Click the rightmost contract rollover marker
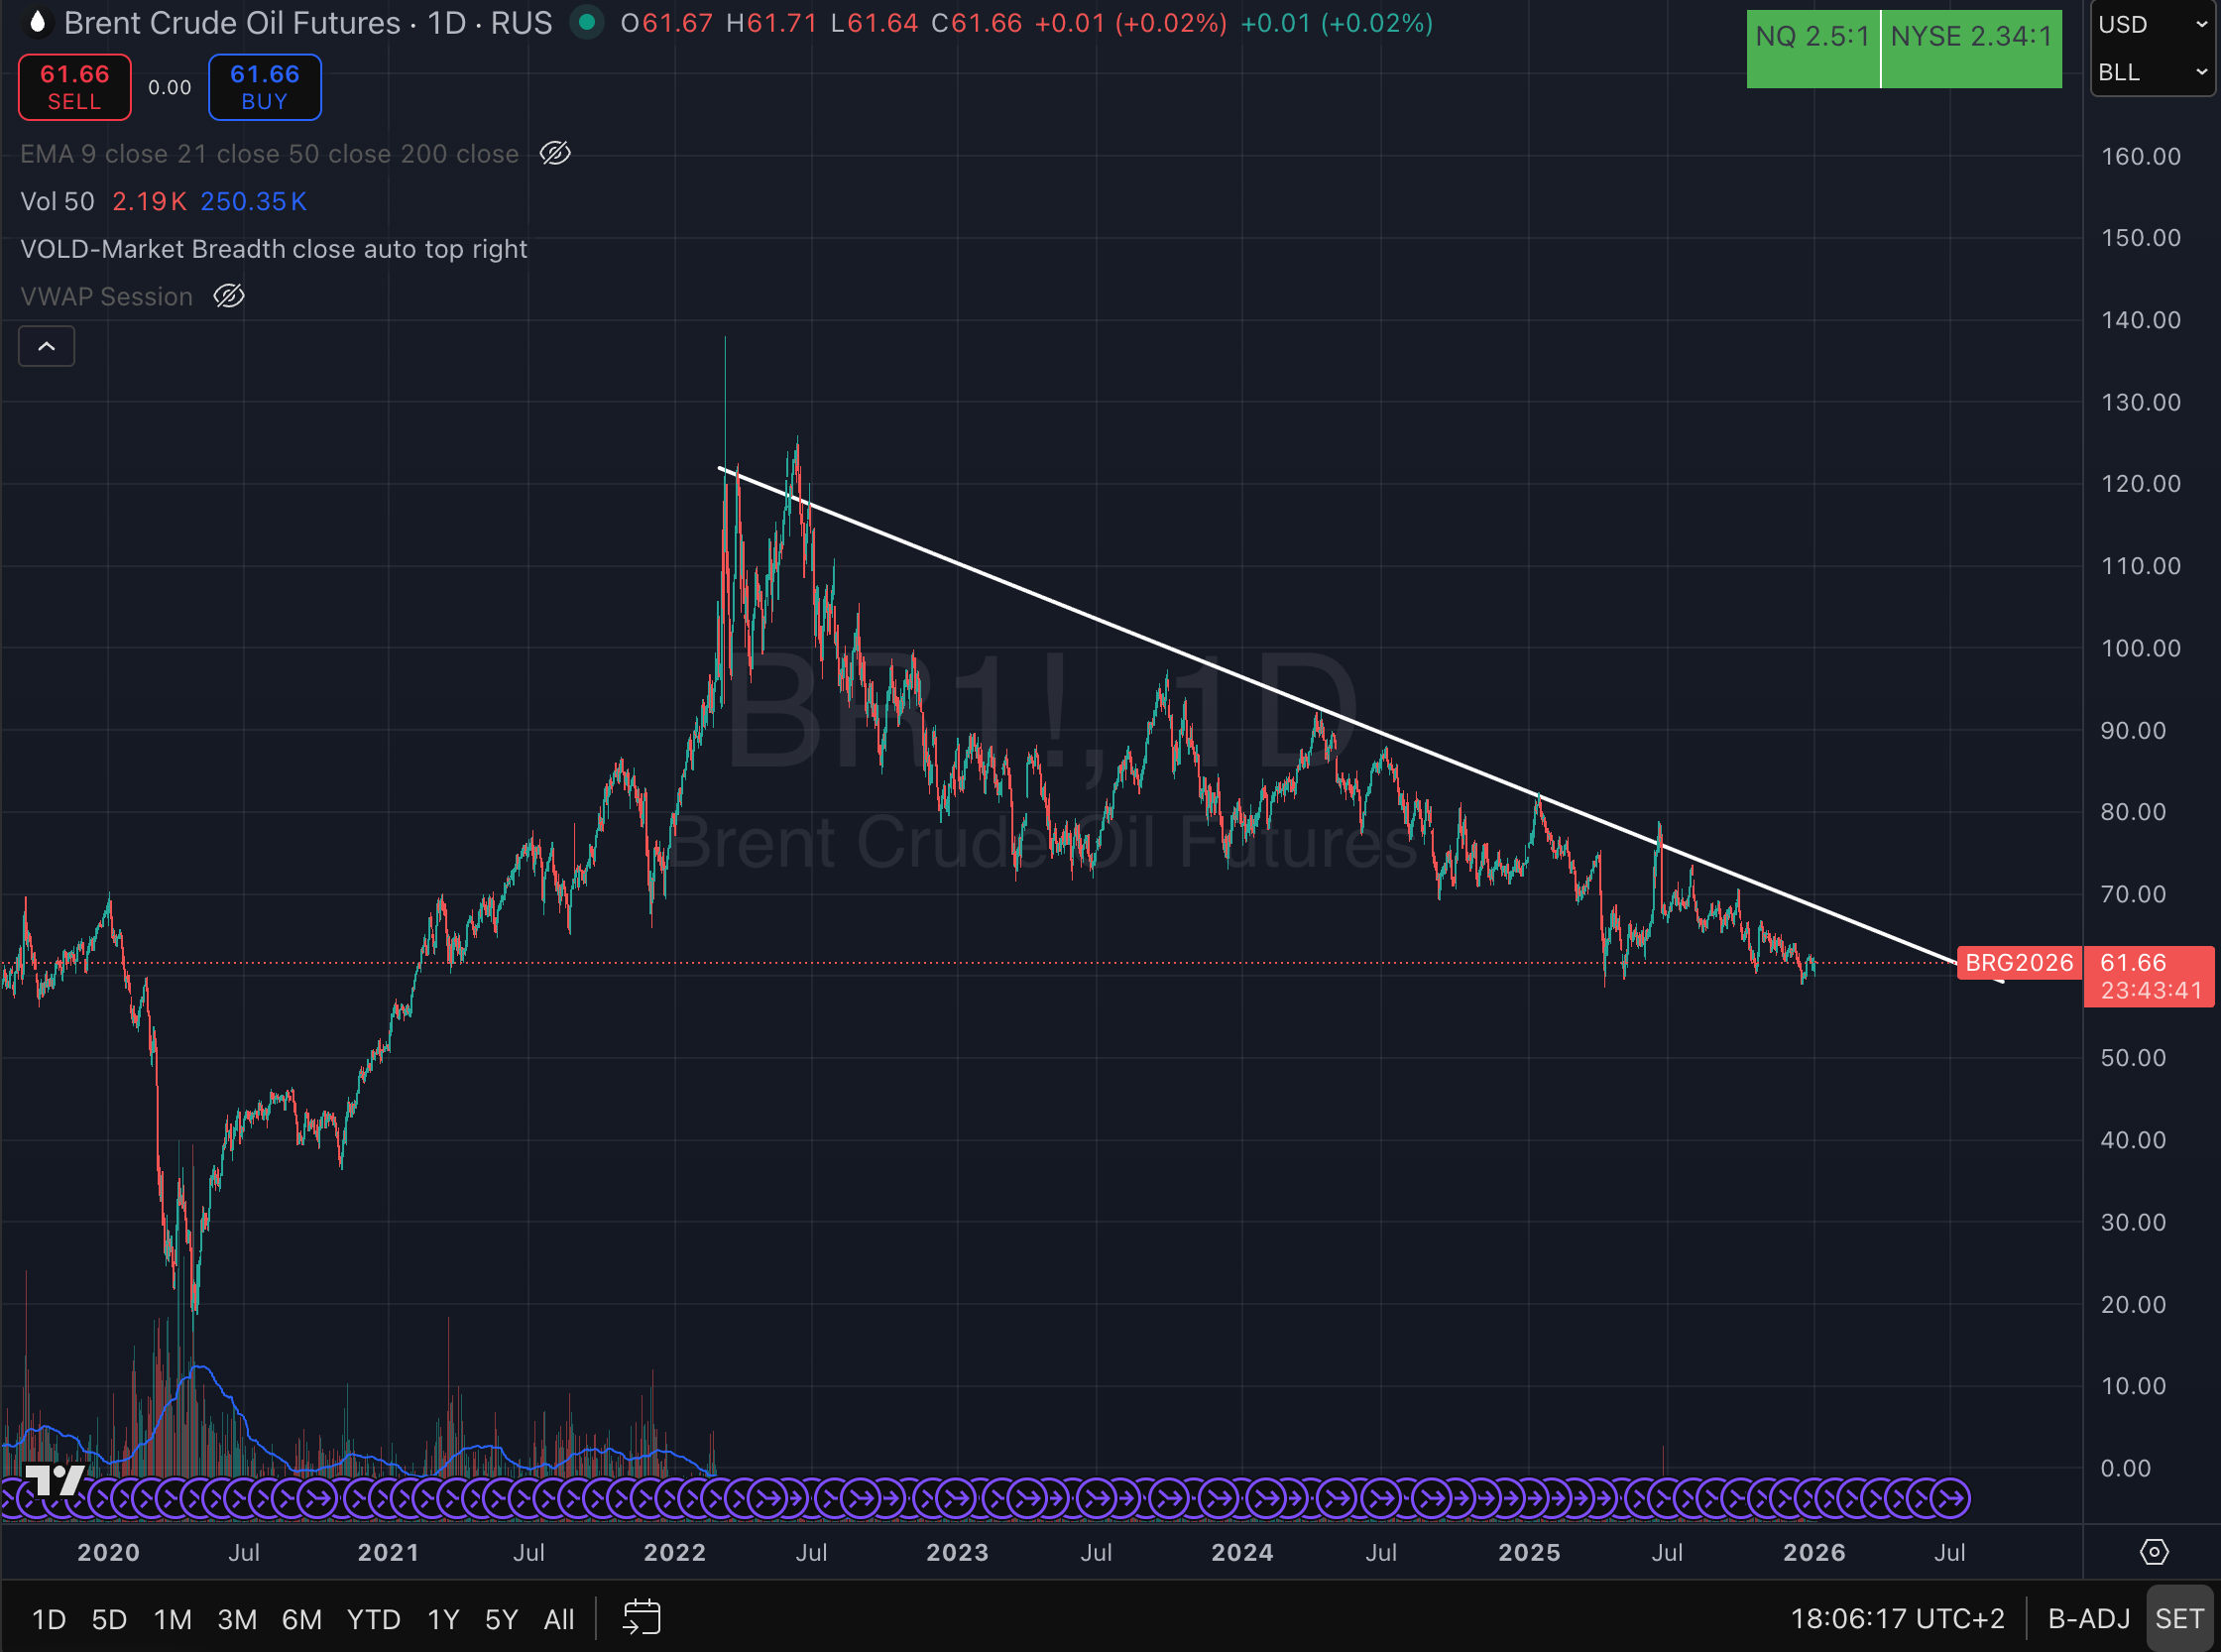This screenshot has height=1652, width=2221. [x=1951, y=1498]
